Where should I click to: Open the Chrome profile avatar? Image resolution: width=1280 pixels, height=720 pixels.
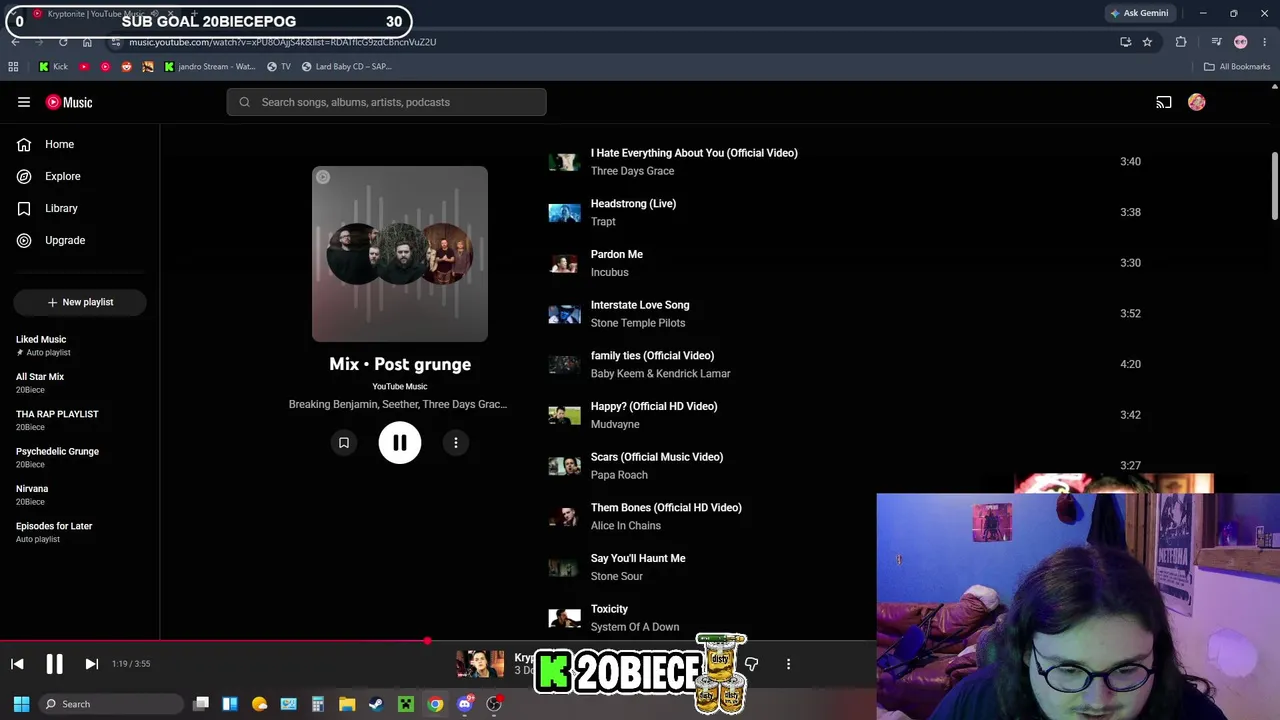[1241, 42]
